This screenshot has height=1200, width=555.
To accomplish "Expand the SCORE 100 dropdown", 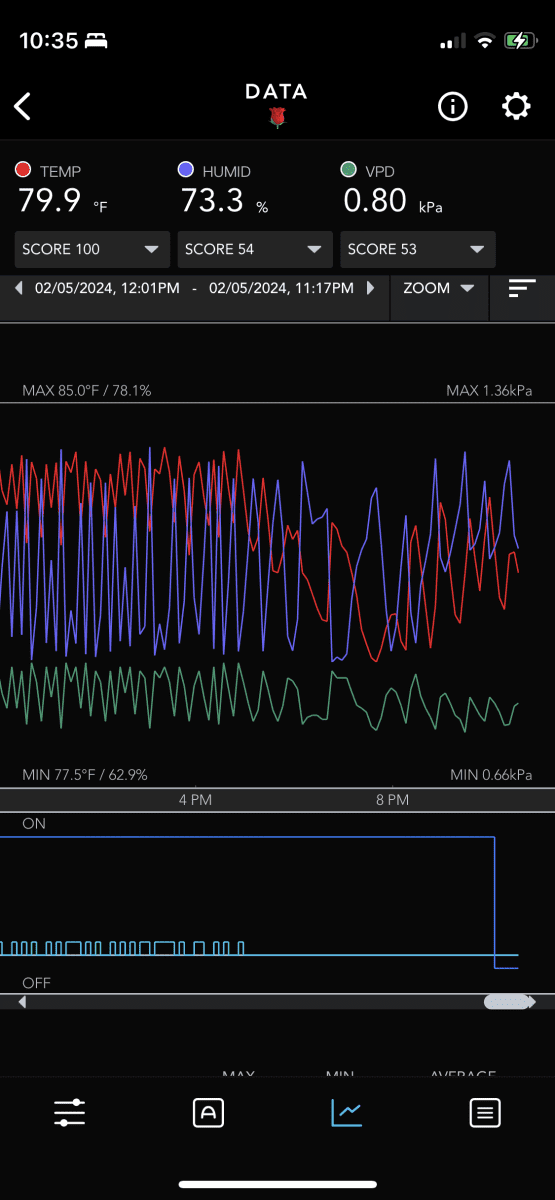I will click(91, 249).
